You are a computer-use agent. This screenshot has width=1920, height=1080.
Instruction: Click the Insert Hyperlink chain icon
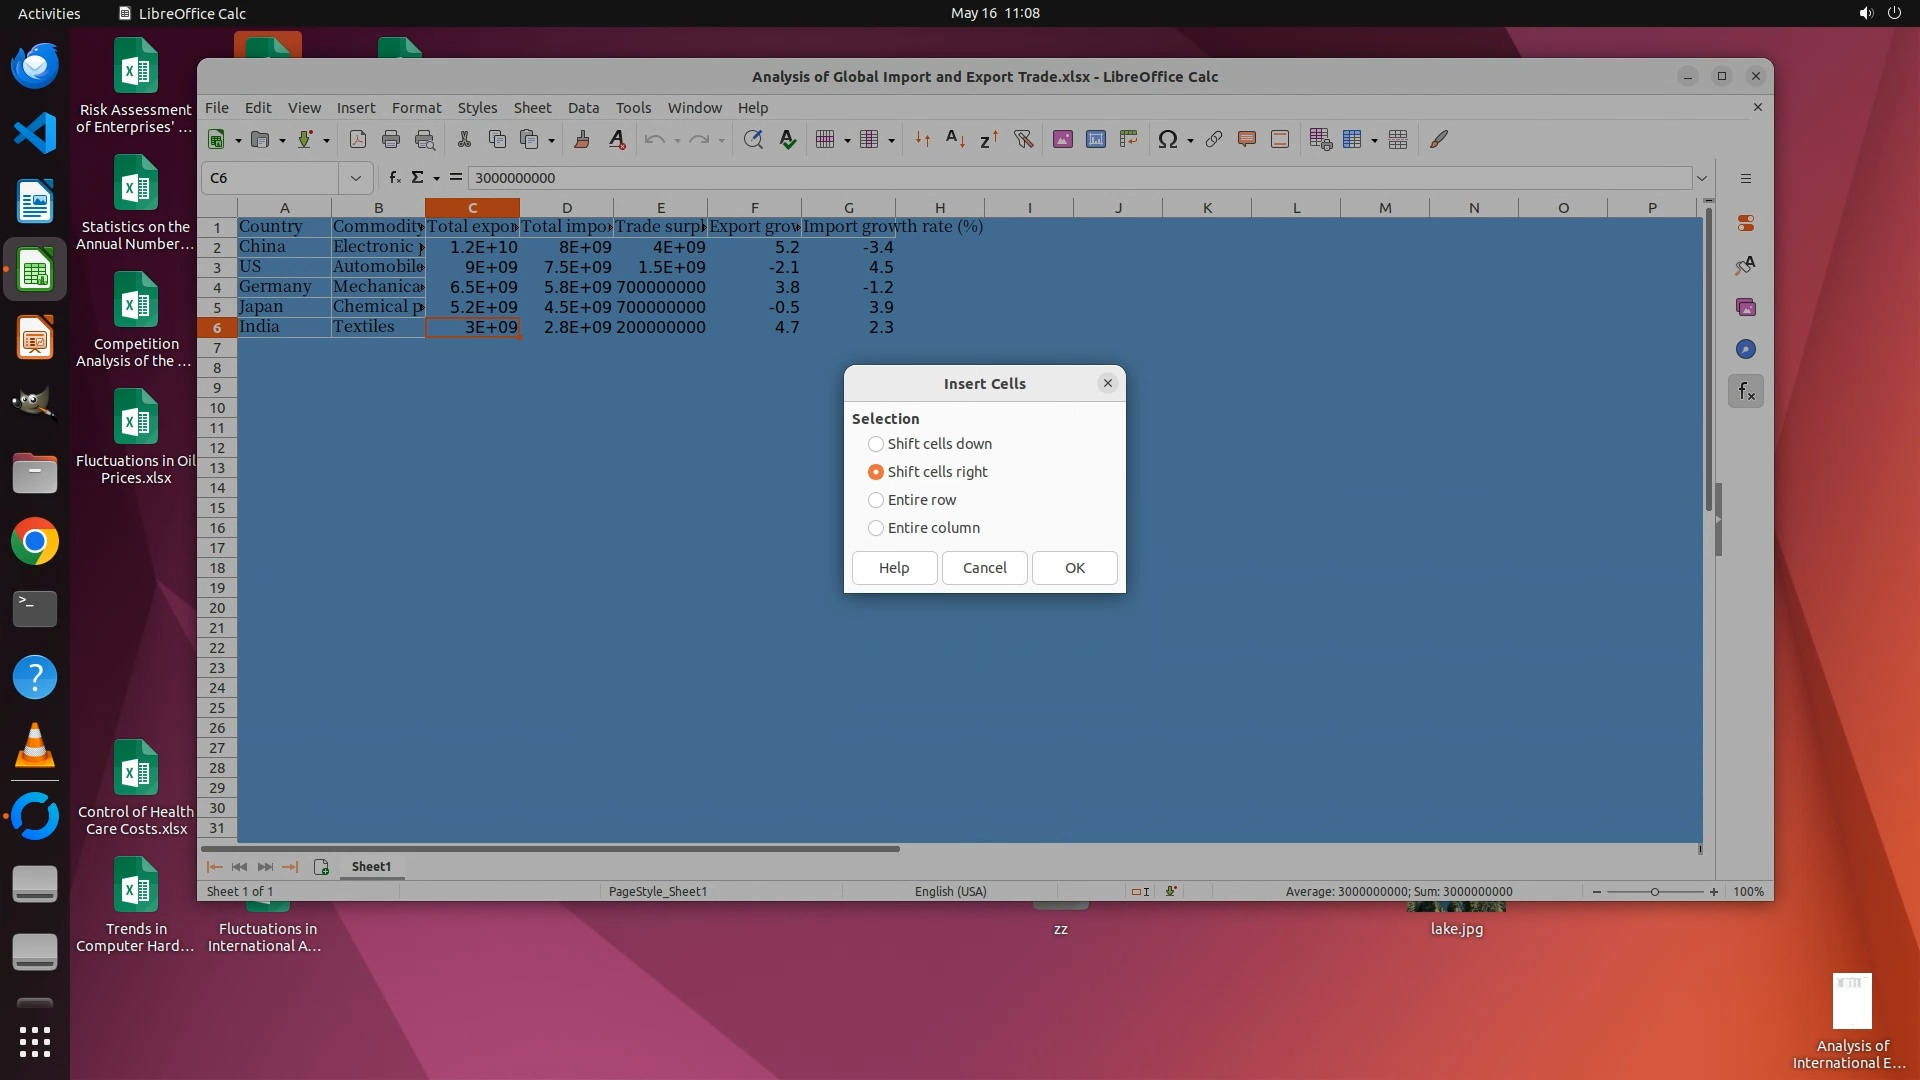1214,140
